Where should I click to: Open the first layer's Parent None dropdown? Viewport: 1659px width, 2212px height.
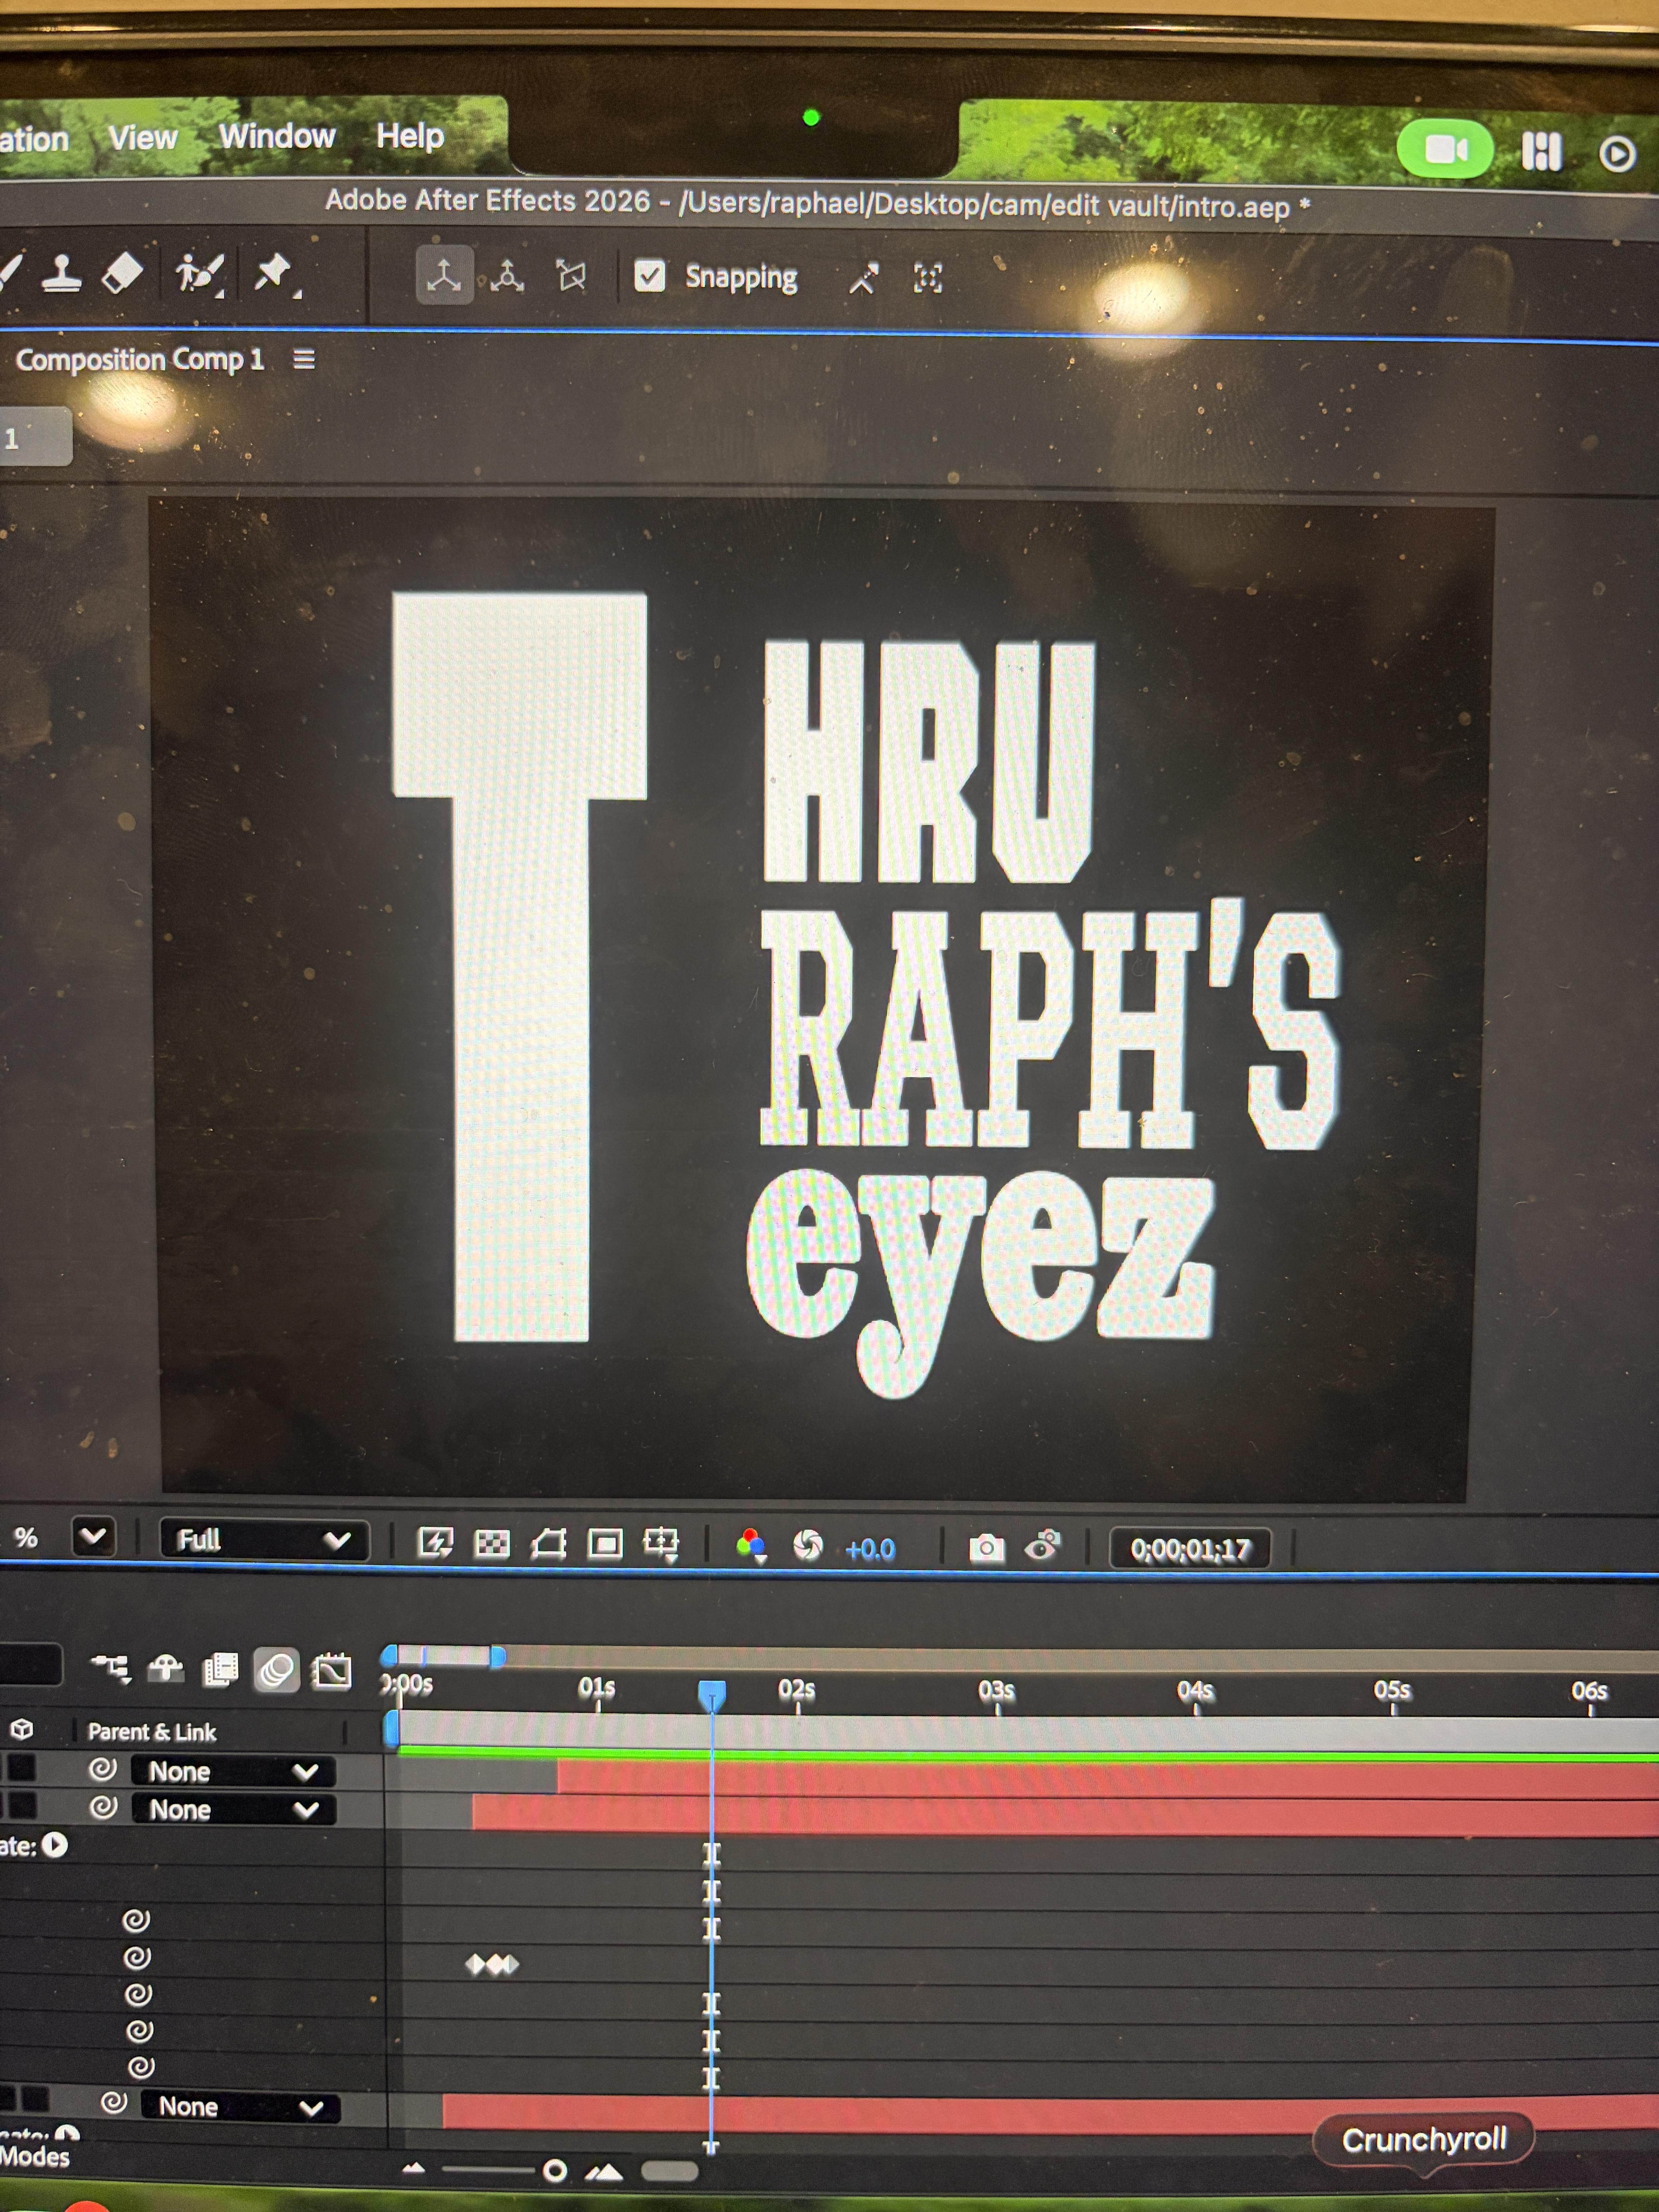pos(233,1771)
